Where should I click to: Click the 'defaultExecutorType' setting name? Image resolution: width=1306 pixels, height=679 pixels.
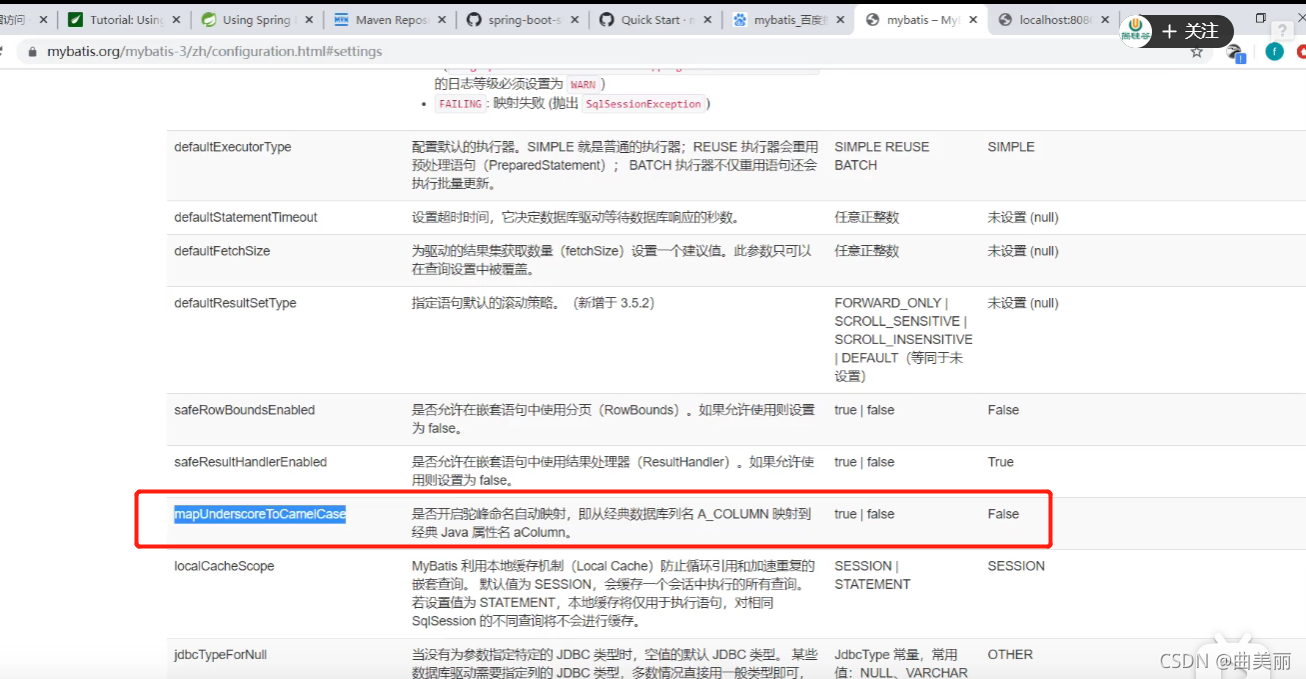click(232, 147)
